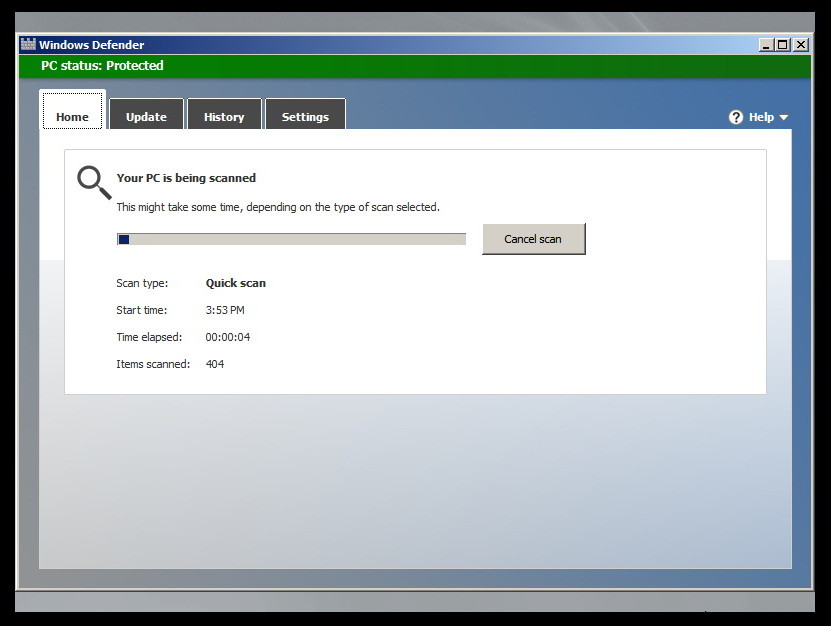Select the Quick scan type text
Screen dimensions: 831x626
tap(235, 283)
